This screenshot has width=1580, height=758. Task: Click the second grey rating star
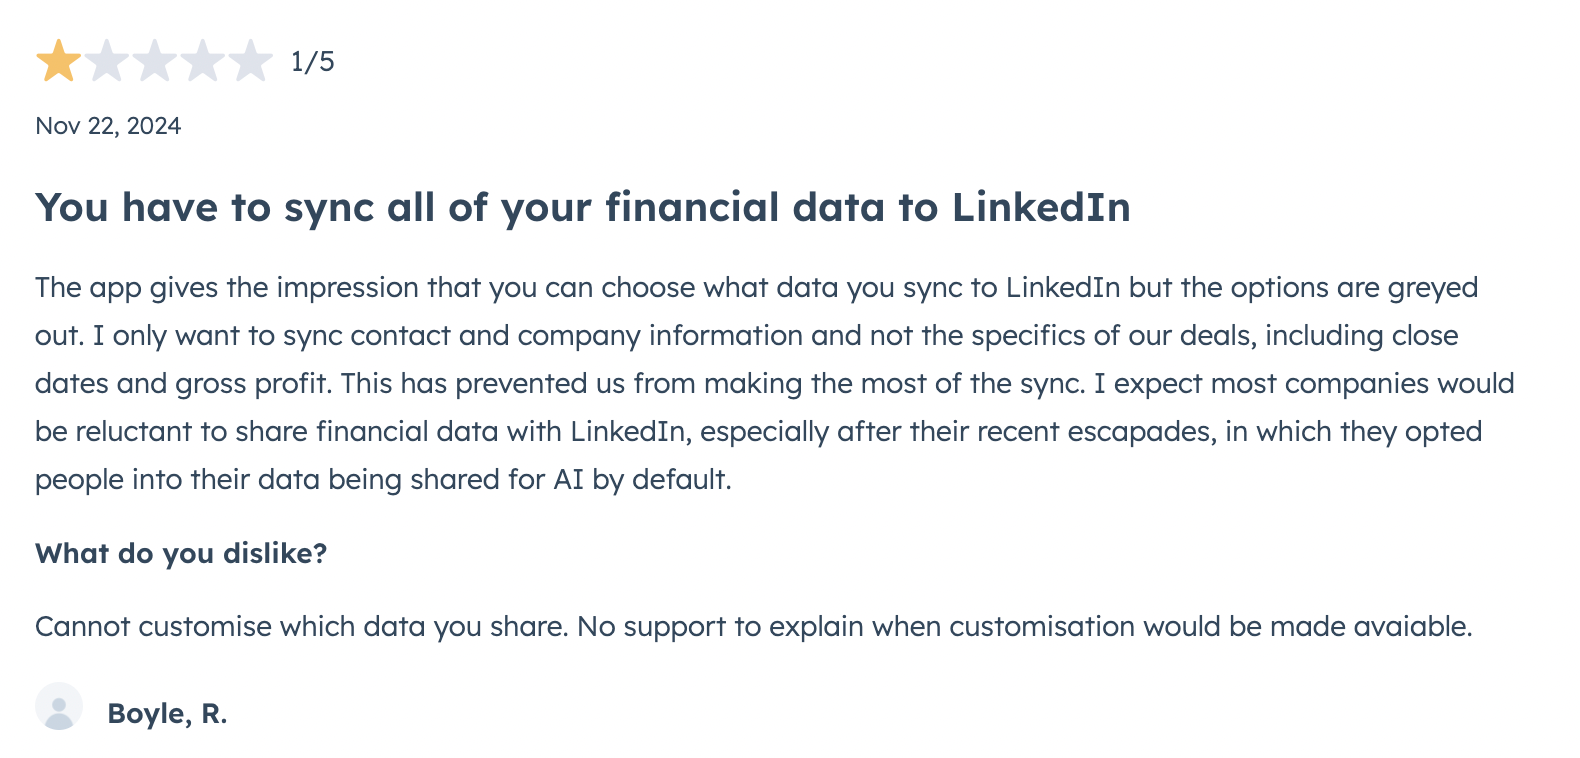coord(107,61)
